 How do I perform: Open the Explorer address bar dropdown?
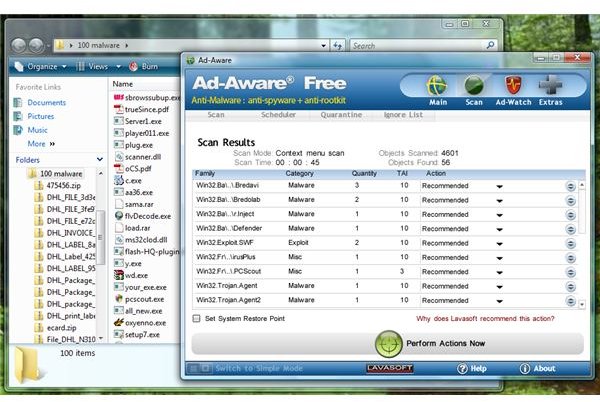point(324,46)
